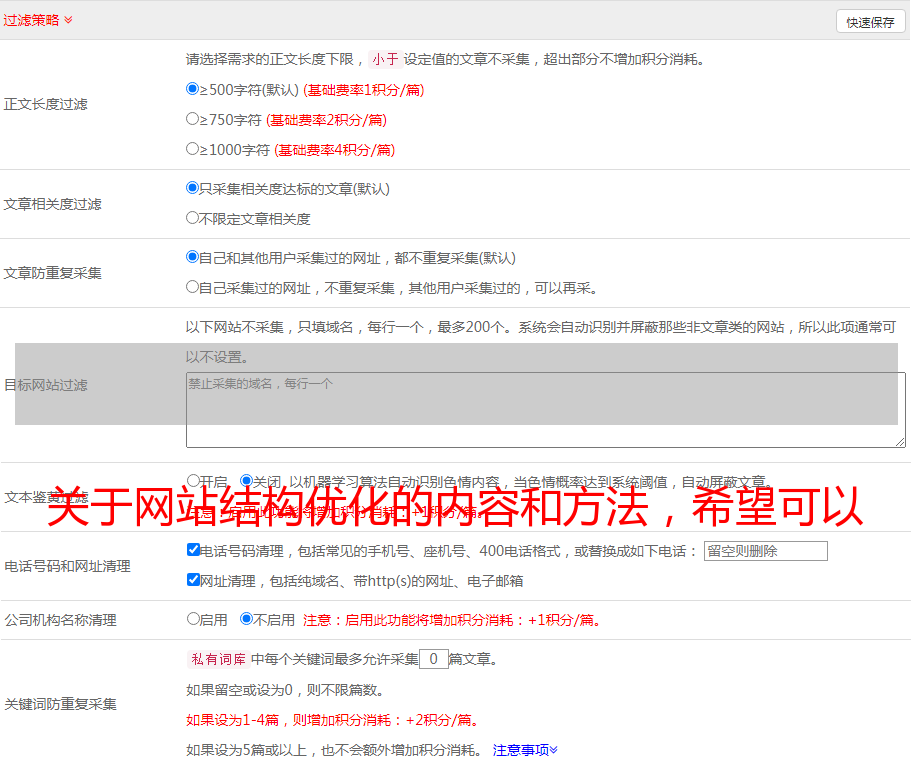Click the 留空则删除 replacement phone field
This screenshot has width=912, height=768.
765,551
